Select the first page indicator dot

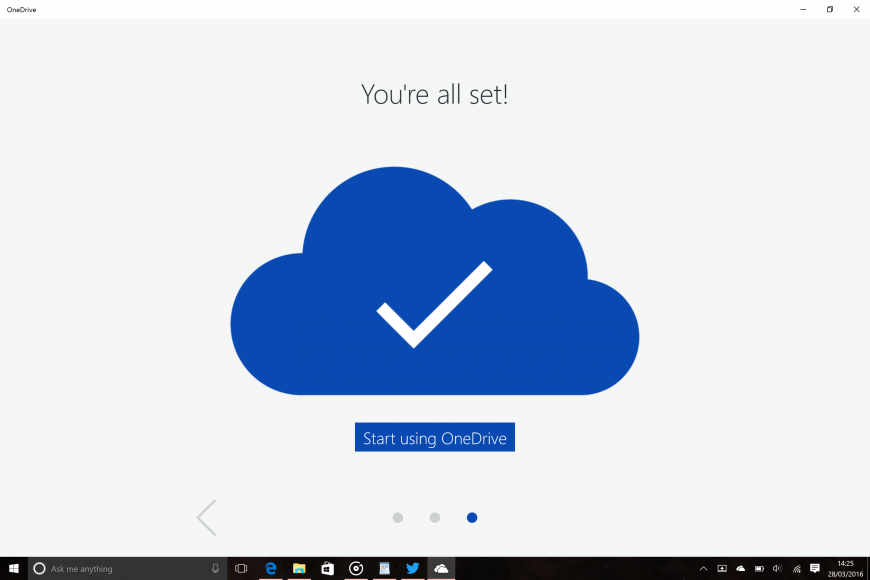pos(398,517)
